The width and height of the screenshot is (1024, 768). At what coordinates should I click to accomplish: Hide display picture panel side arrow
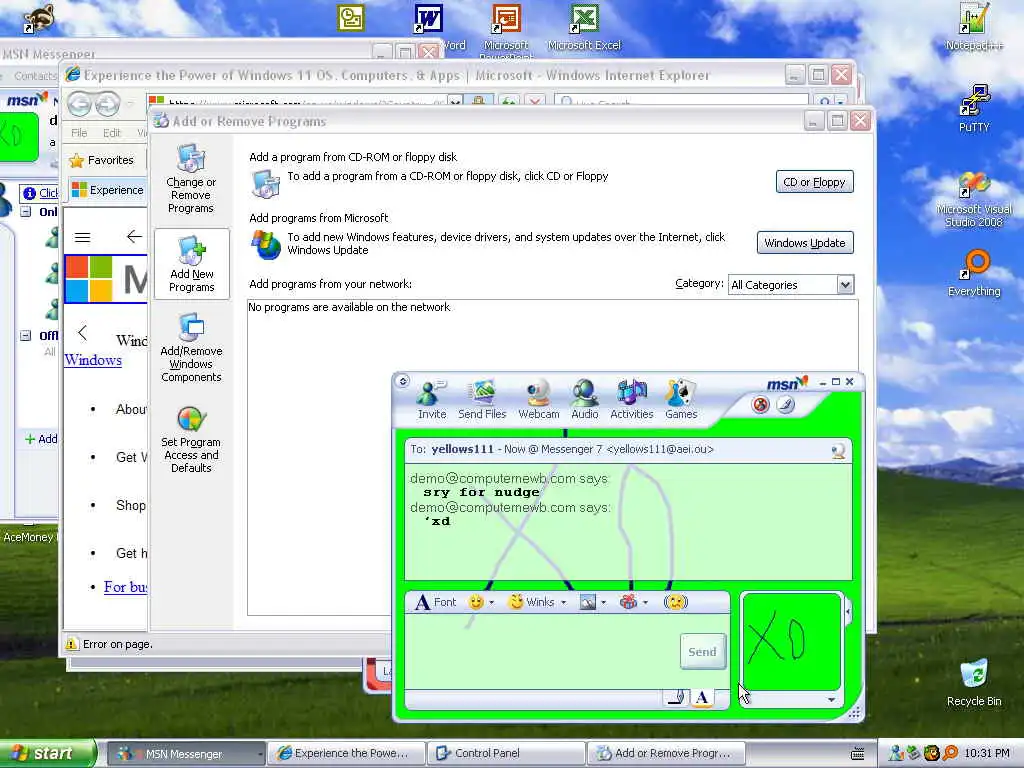[848, 613]
